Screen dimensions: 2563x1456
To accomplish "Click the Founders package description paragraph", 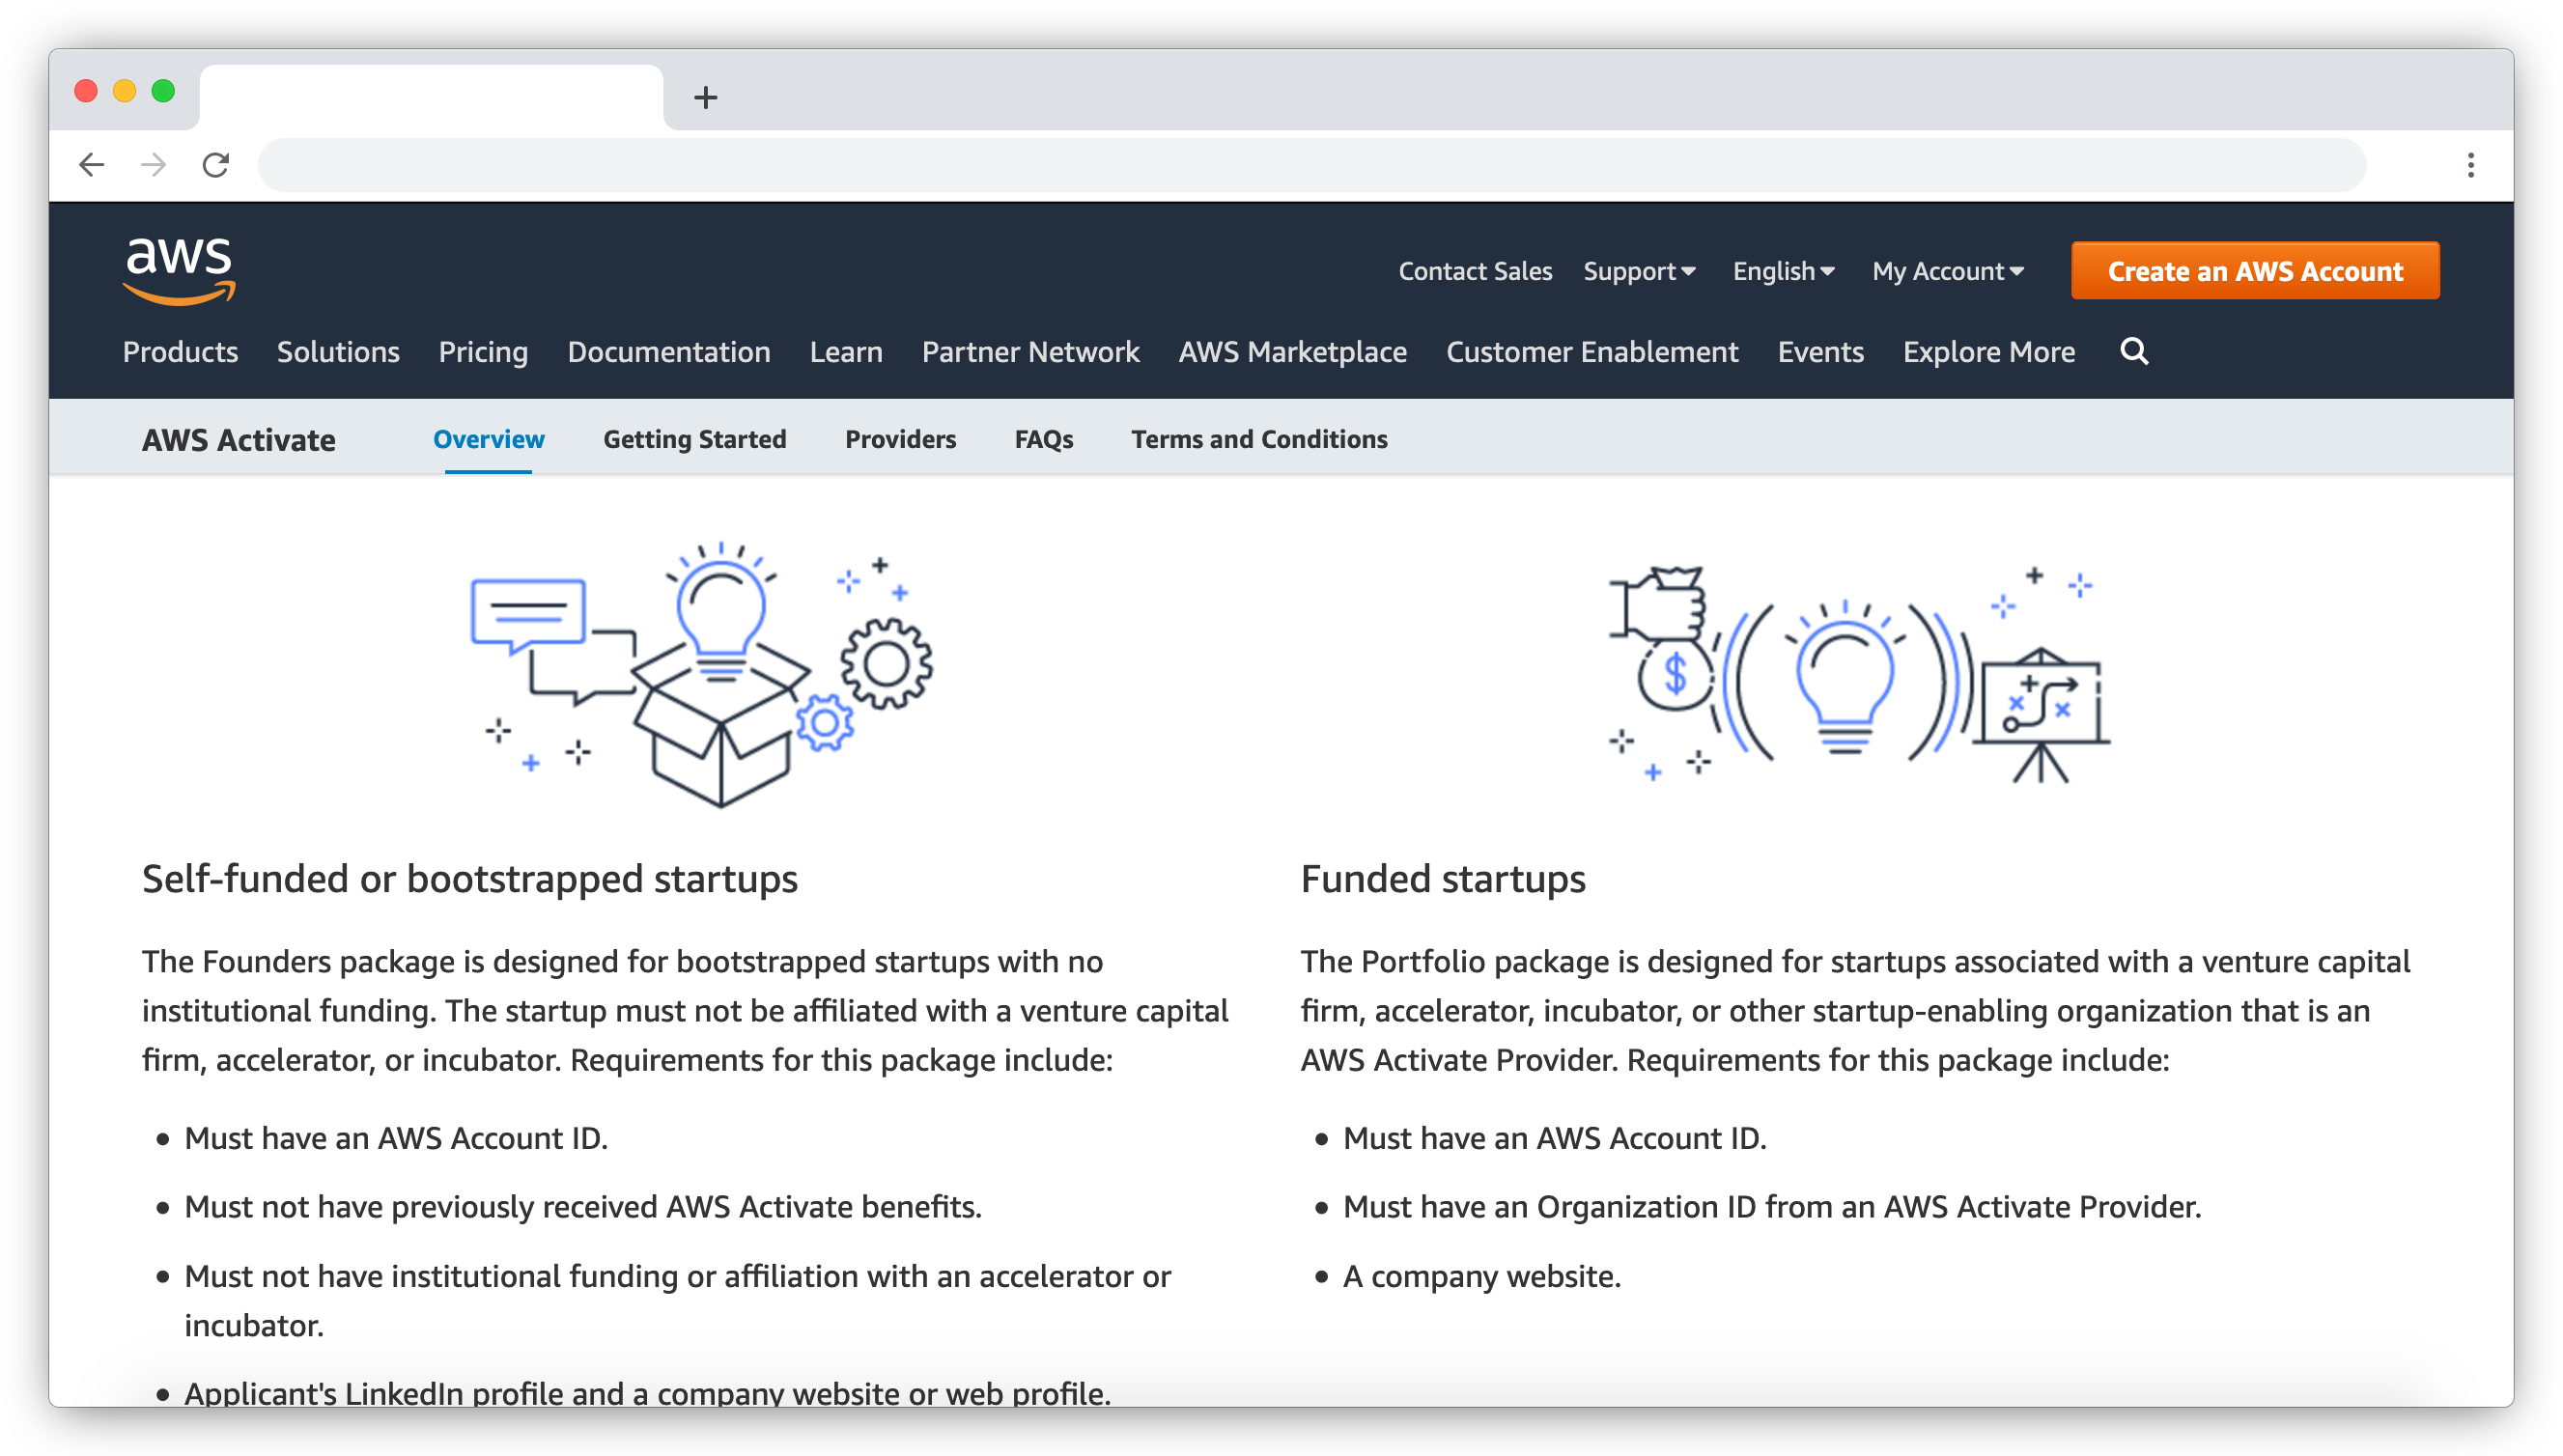I will click(685, 1011).
